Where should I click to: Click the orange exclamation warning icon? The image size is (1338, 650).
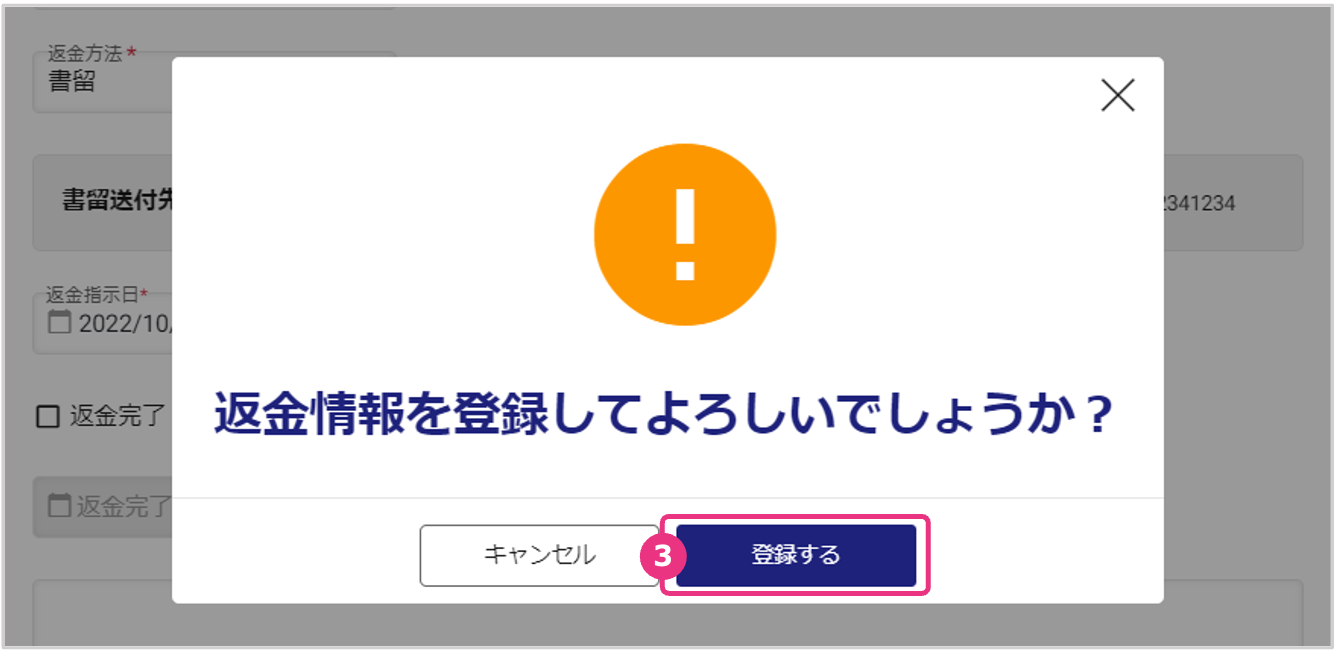point(685,234)
